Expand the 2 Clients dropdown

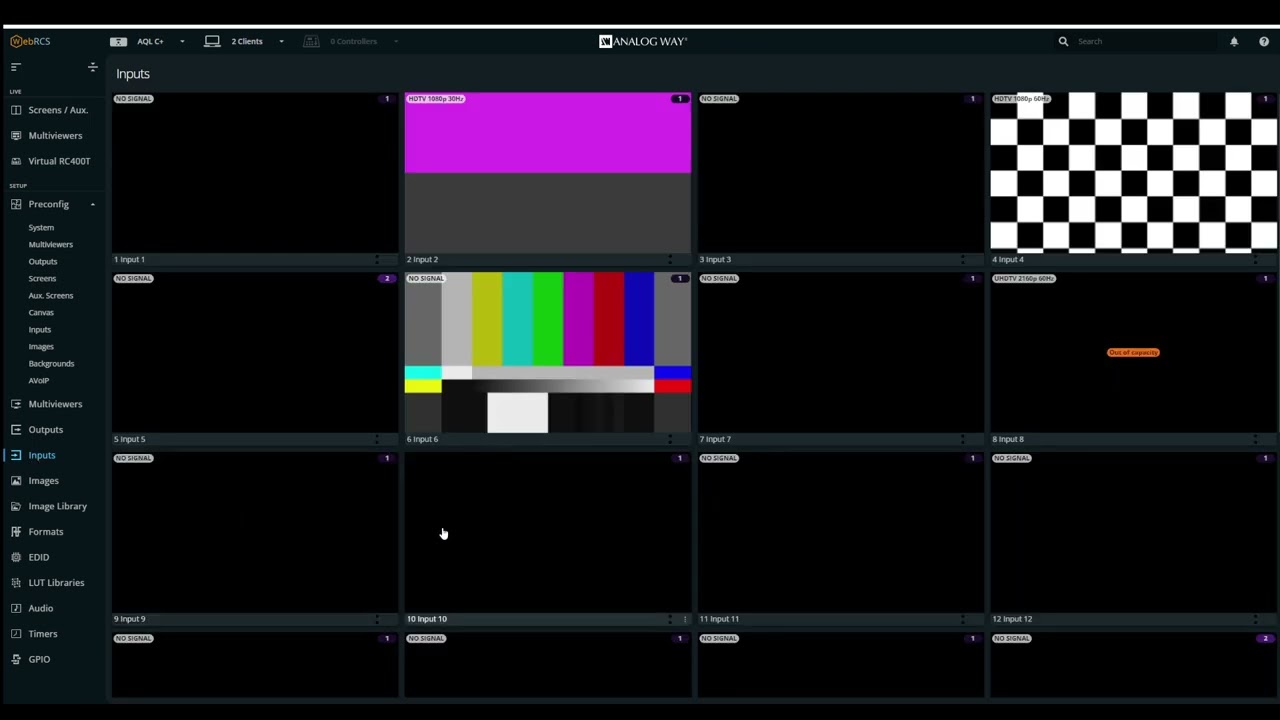tap(281, 41)
